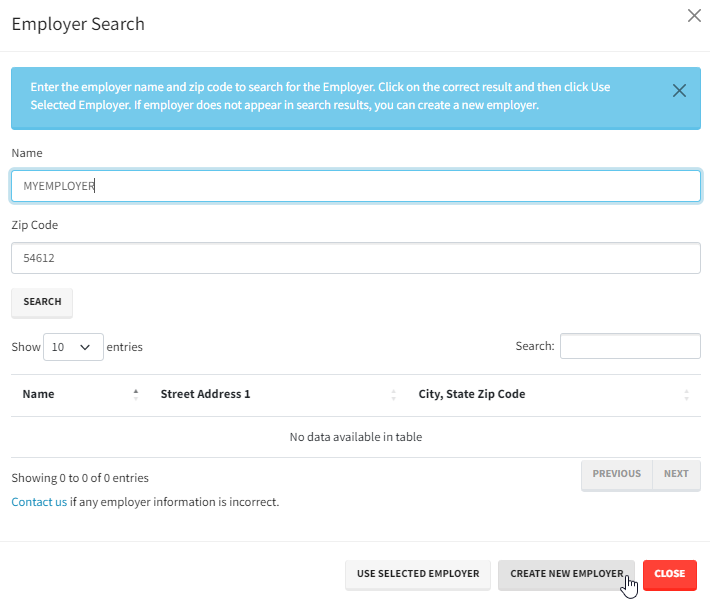Close the Employer Search dialog with the X icon
Image resolution: width=710 pixels, height=604 pixels.
[694, 16]
